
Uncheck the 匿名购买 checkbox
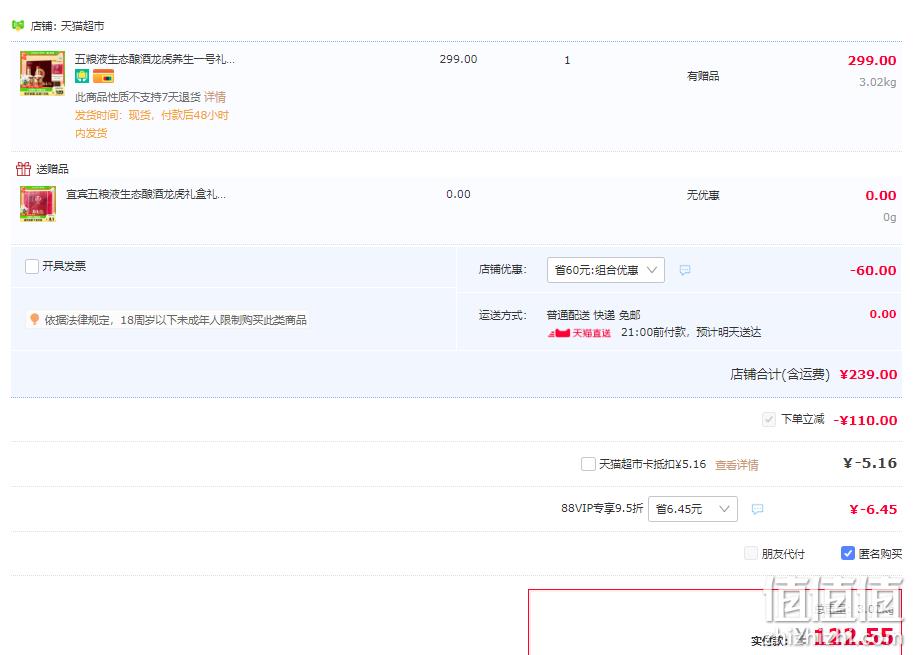[848, 553]
